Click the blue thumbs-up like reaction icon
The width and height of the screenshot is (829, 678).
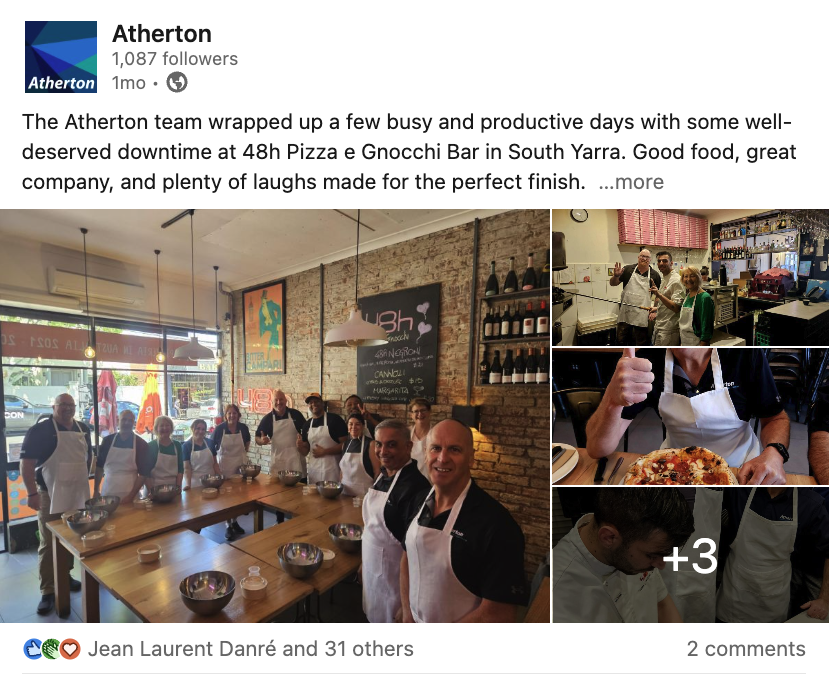33,649
